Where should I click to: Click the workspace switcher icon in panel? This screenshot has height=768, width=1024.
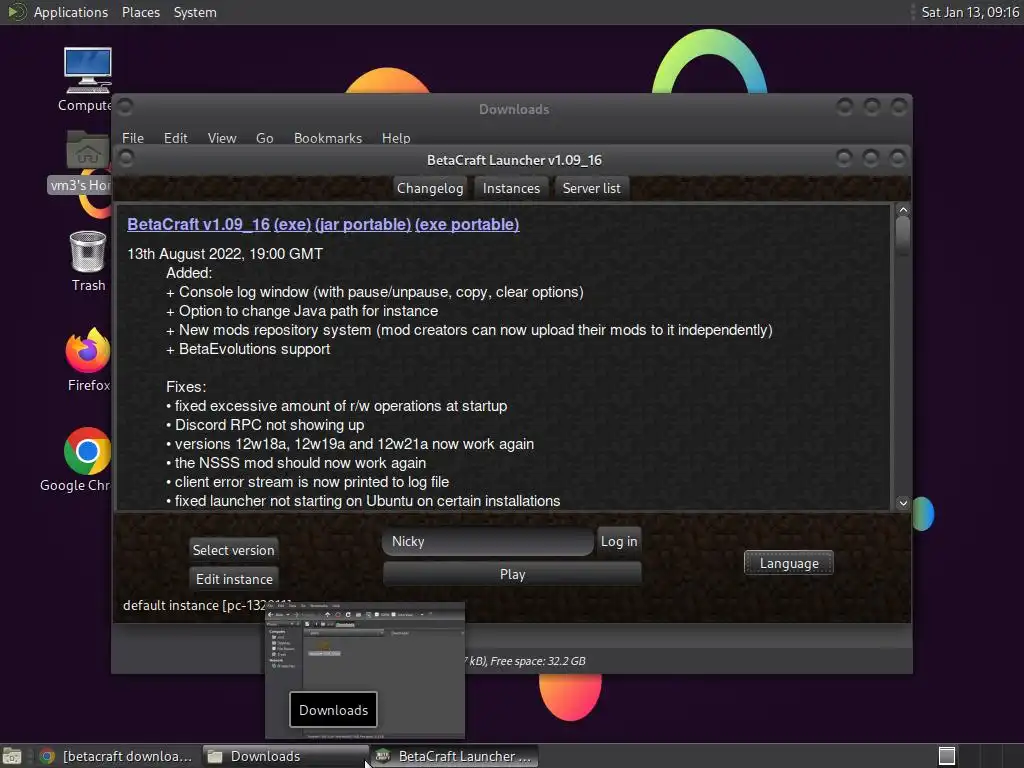[947, 756]
